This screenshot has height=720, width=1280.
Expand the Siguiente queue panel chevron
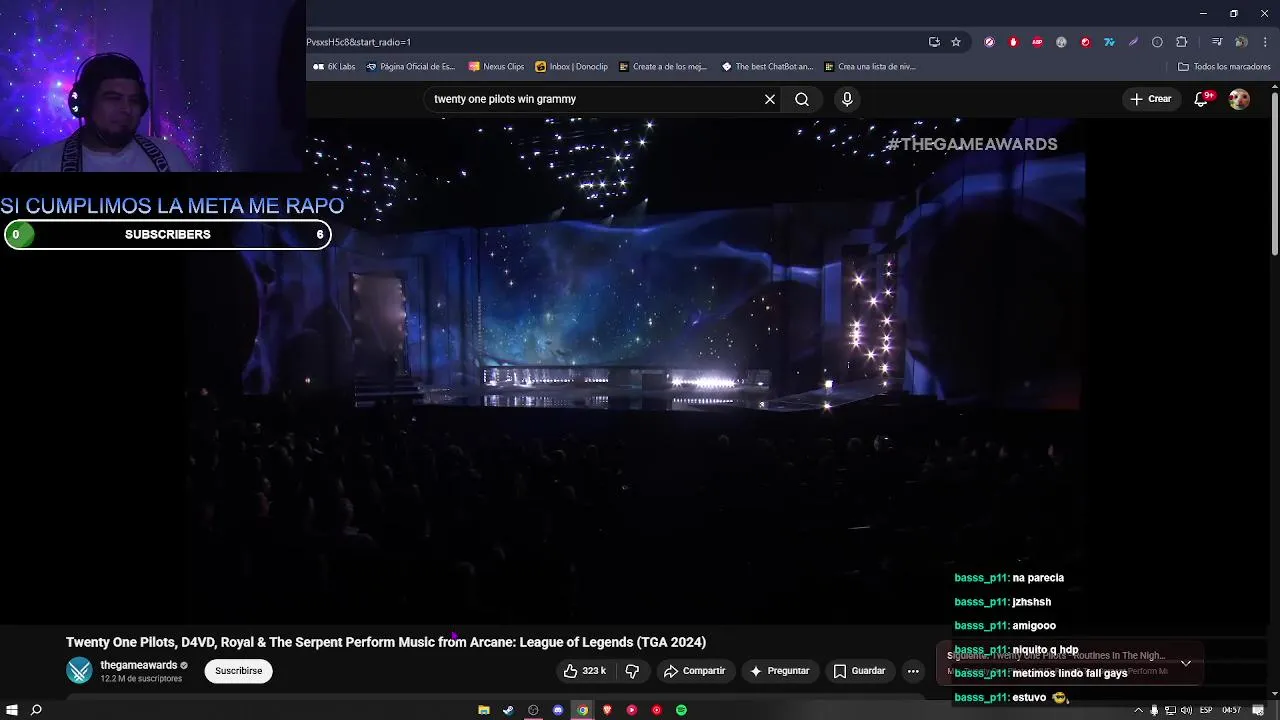1186,663
